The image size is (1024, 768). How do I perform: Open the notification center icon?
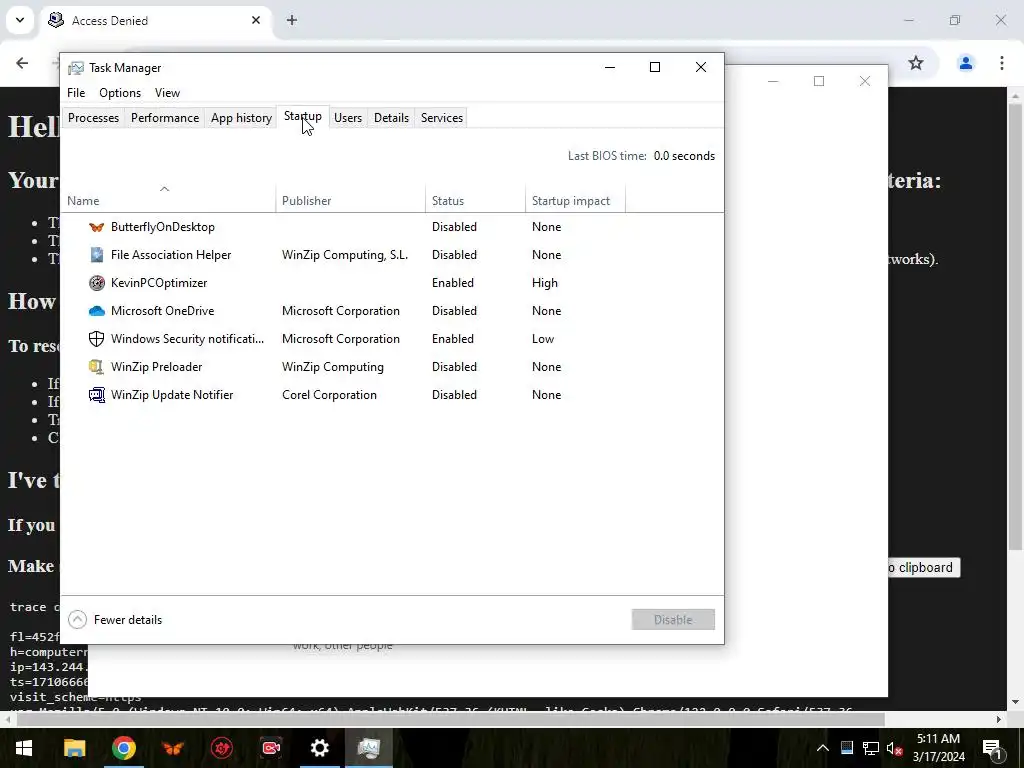click(992, 748)
